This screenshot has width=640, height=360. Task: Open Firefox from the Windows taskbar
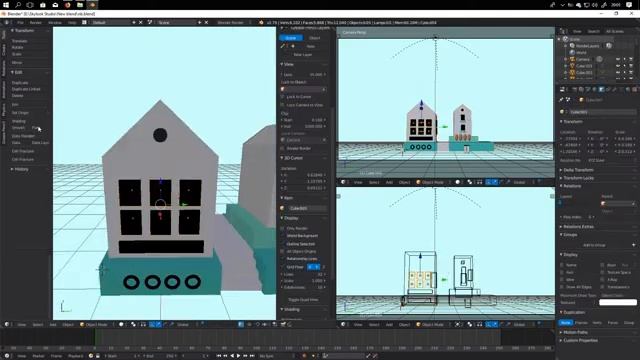[68, 5]
